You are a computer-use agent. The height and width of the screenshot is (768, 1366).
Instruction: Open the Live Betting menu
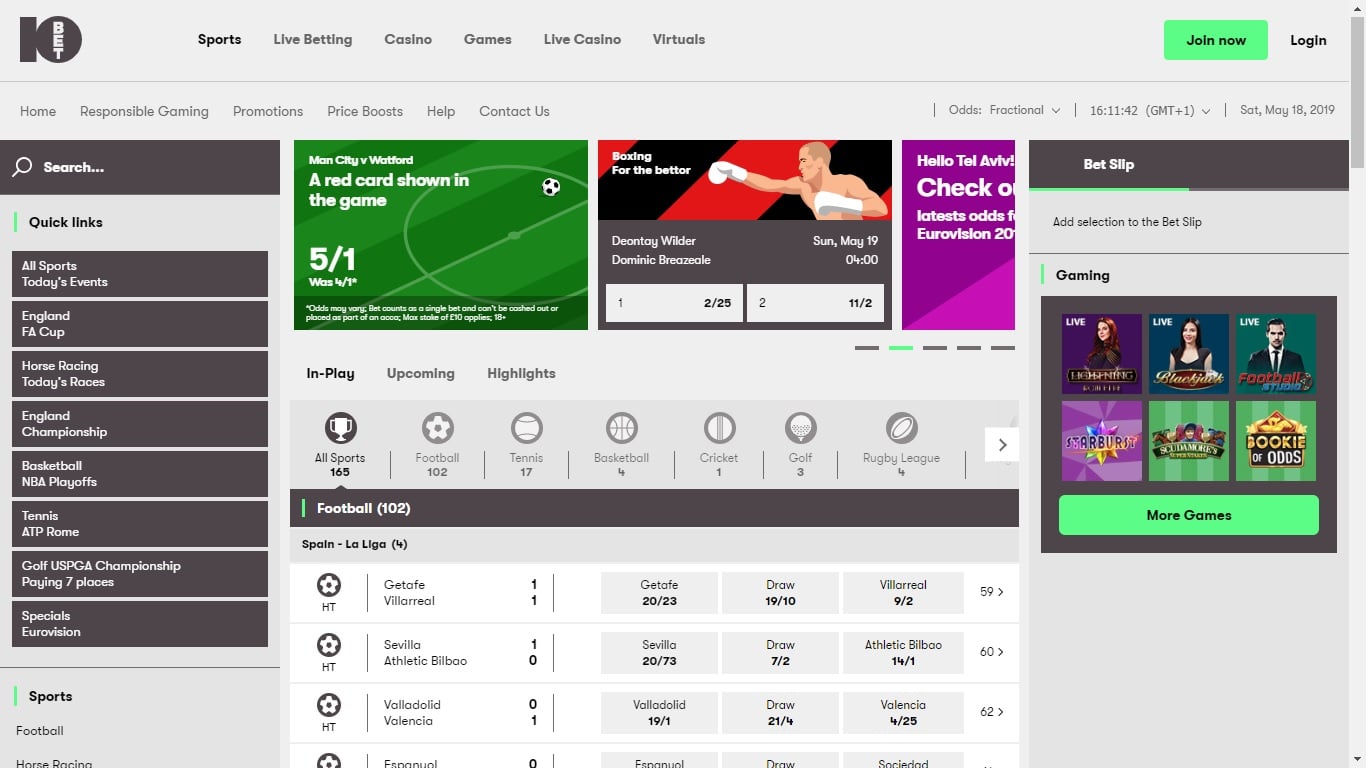point(313,40)
